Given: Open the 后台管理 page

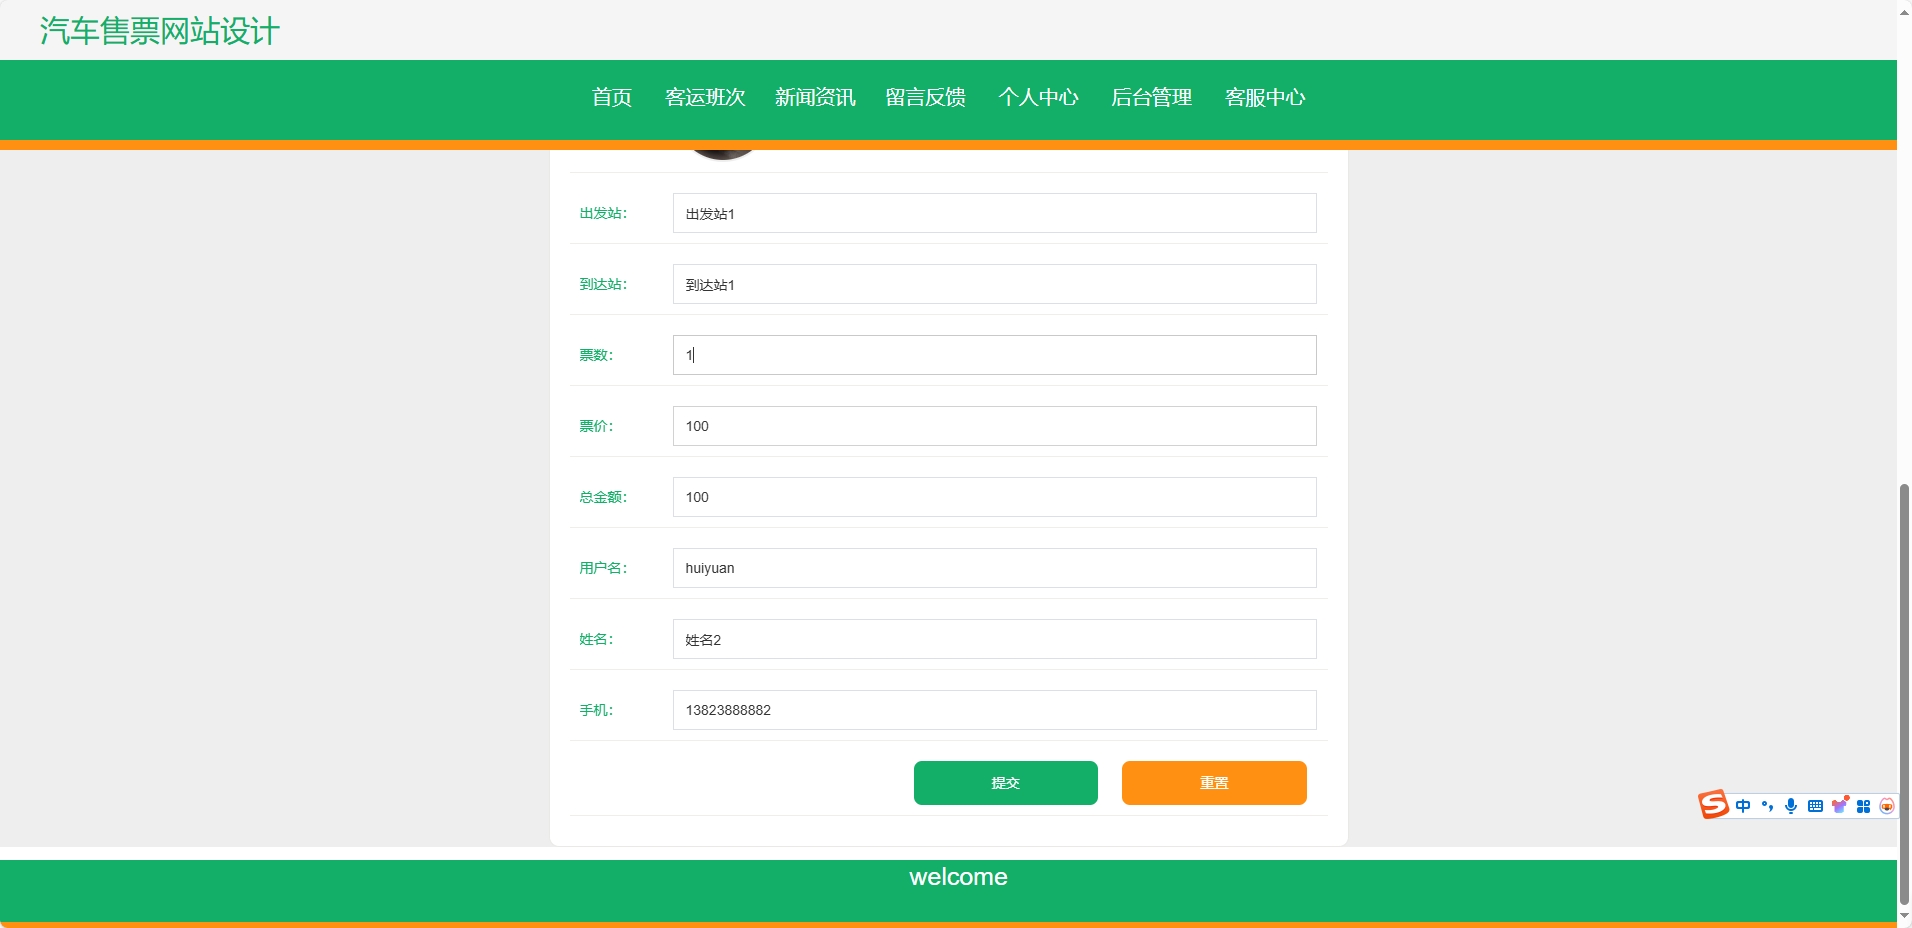Looking at the screenshot, I should pos(1152,98).
